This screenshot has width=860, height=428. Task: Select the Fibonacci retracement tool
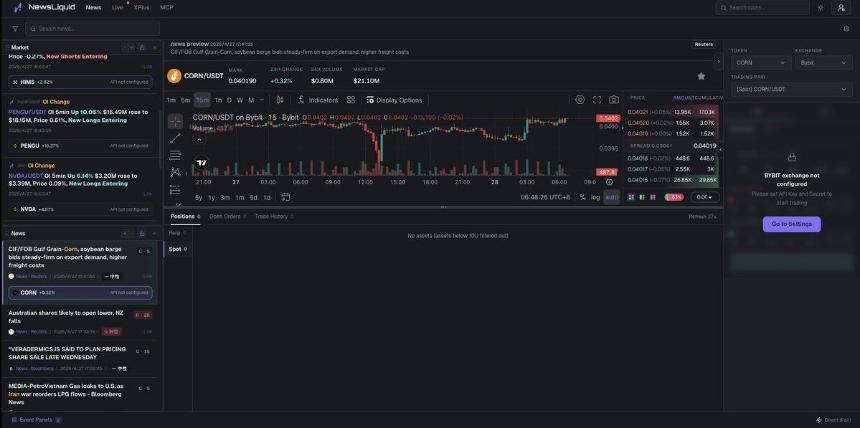175,155
